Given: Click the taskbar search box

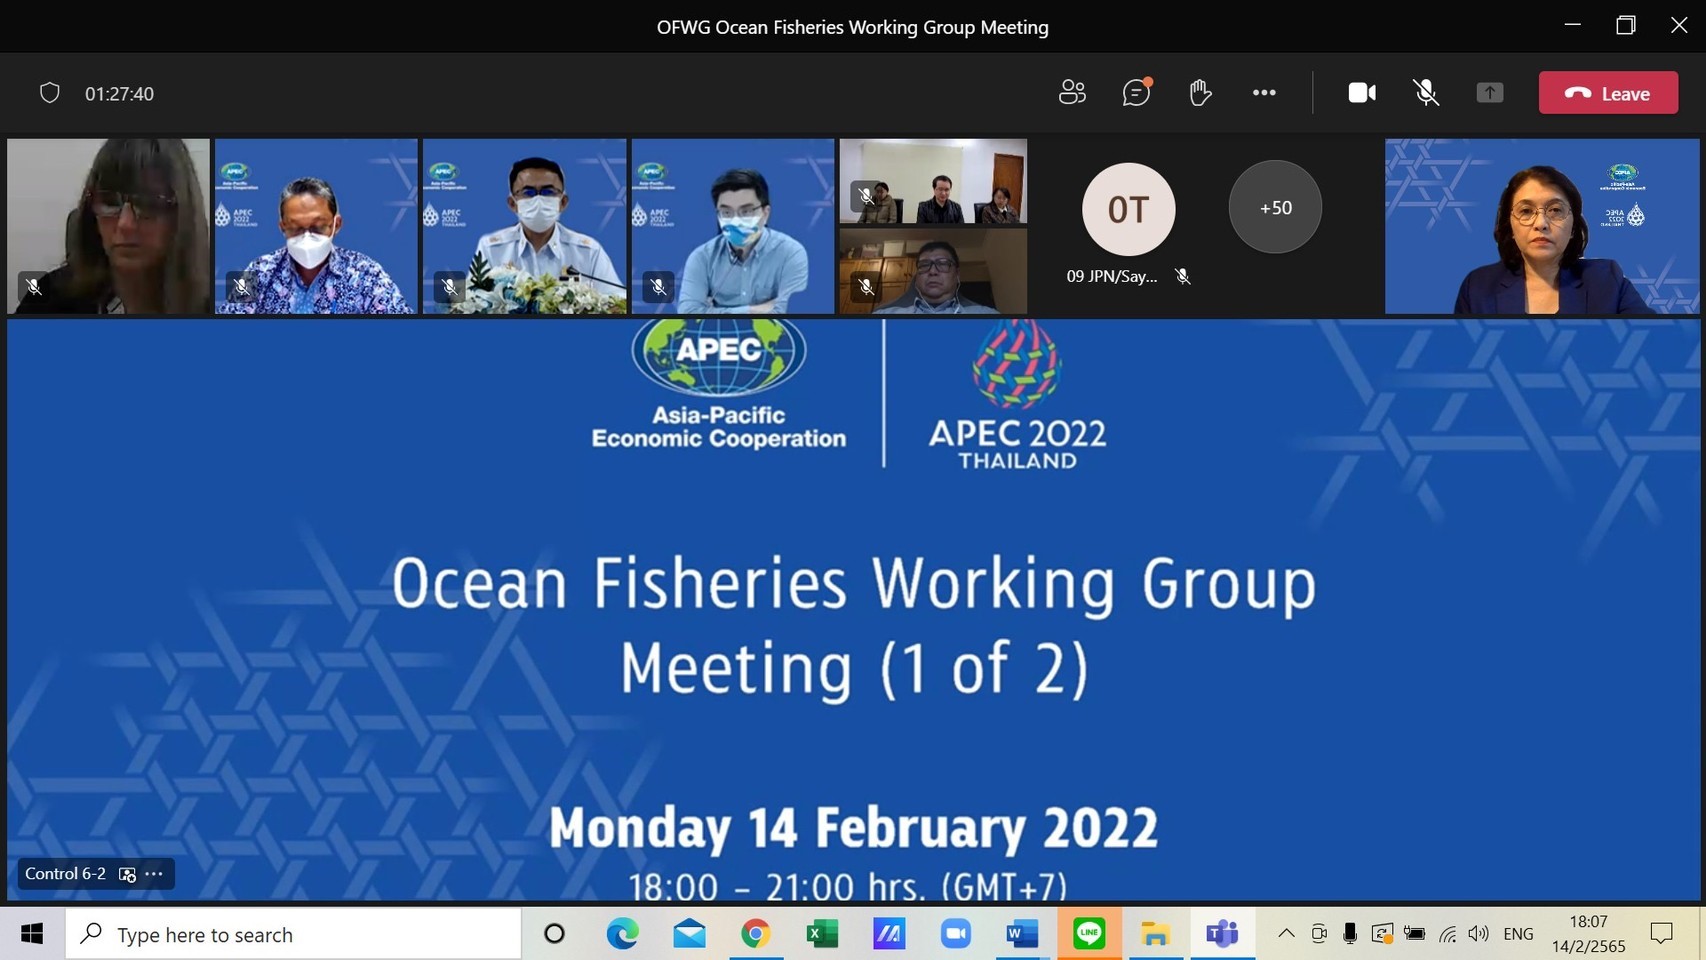Looking at the screenshot, I should (293, 934).
